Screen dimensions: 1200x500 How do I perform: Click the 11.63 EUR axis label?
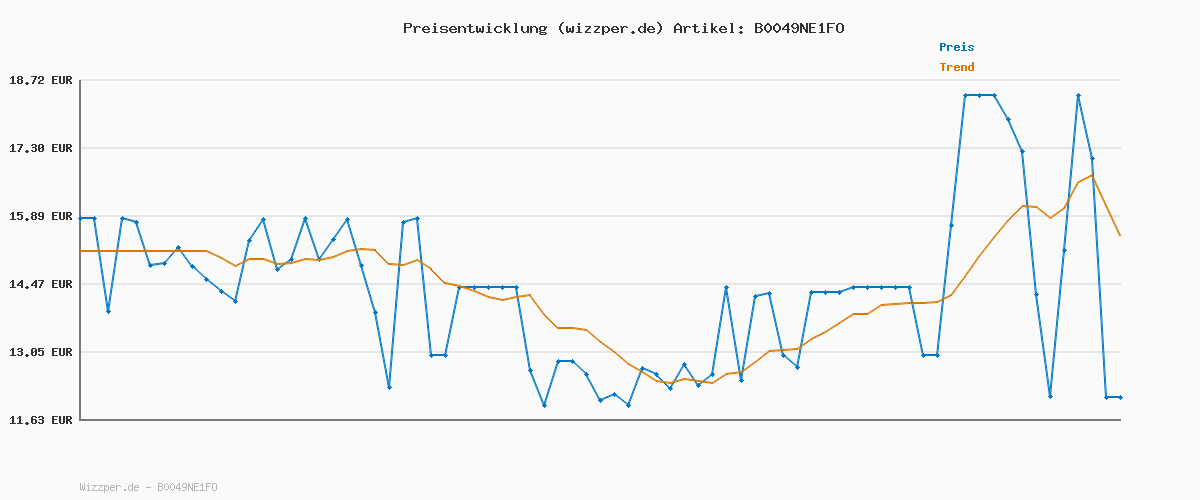click(x=41, y=420)
